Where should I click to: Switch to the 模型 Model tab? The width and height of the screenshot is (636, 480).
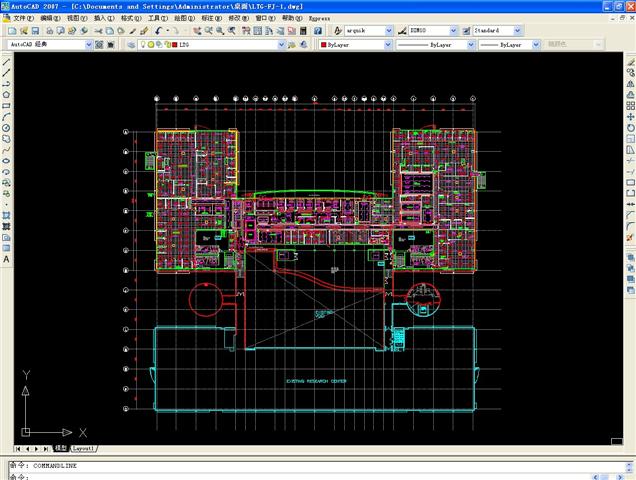coord(61,448)
